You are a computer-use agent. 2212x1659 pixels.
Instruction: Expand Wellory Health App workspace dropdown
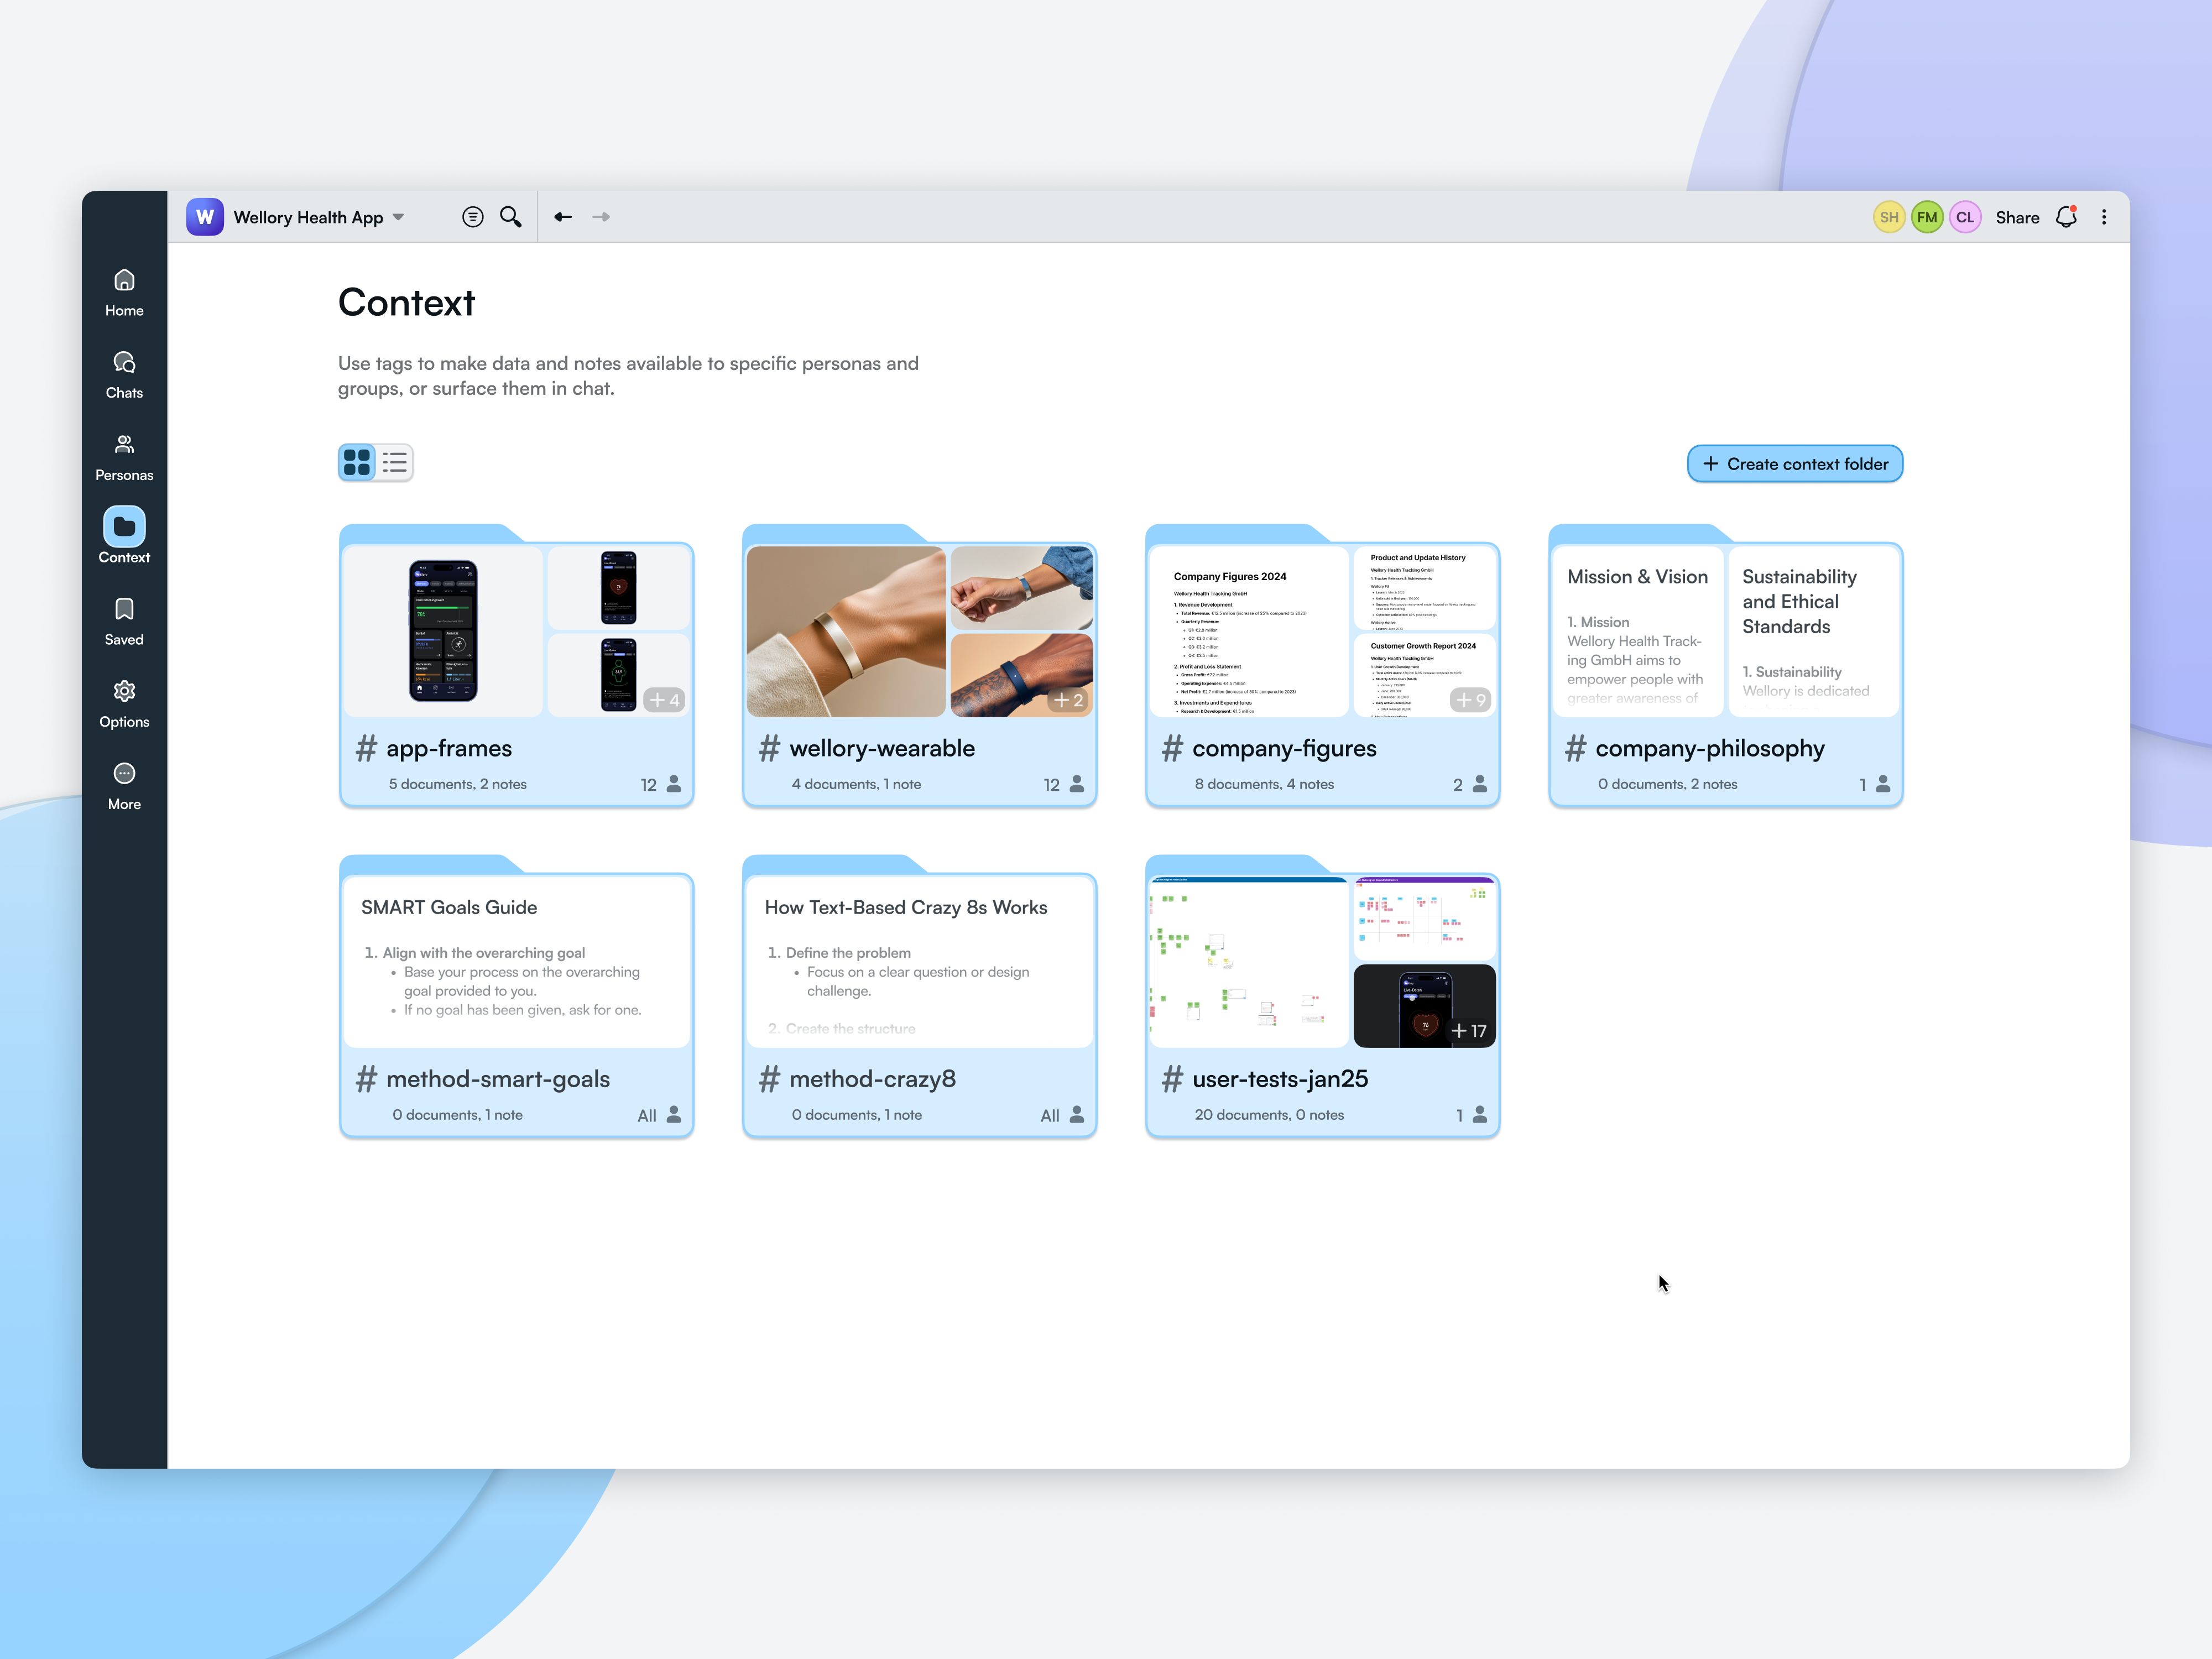(399, 217)
